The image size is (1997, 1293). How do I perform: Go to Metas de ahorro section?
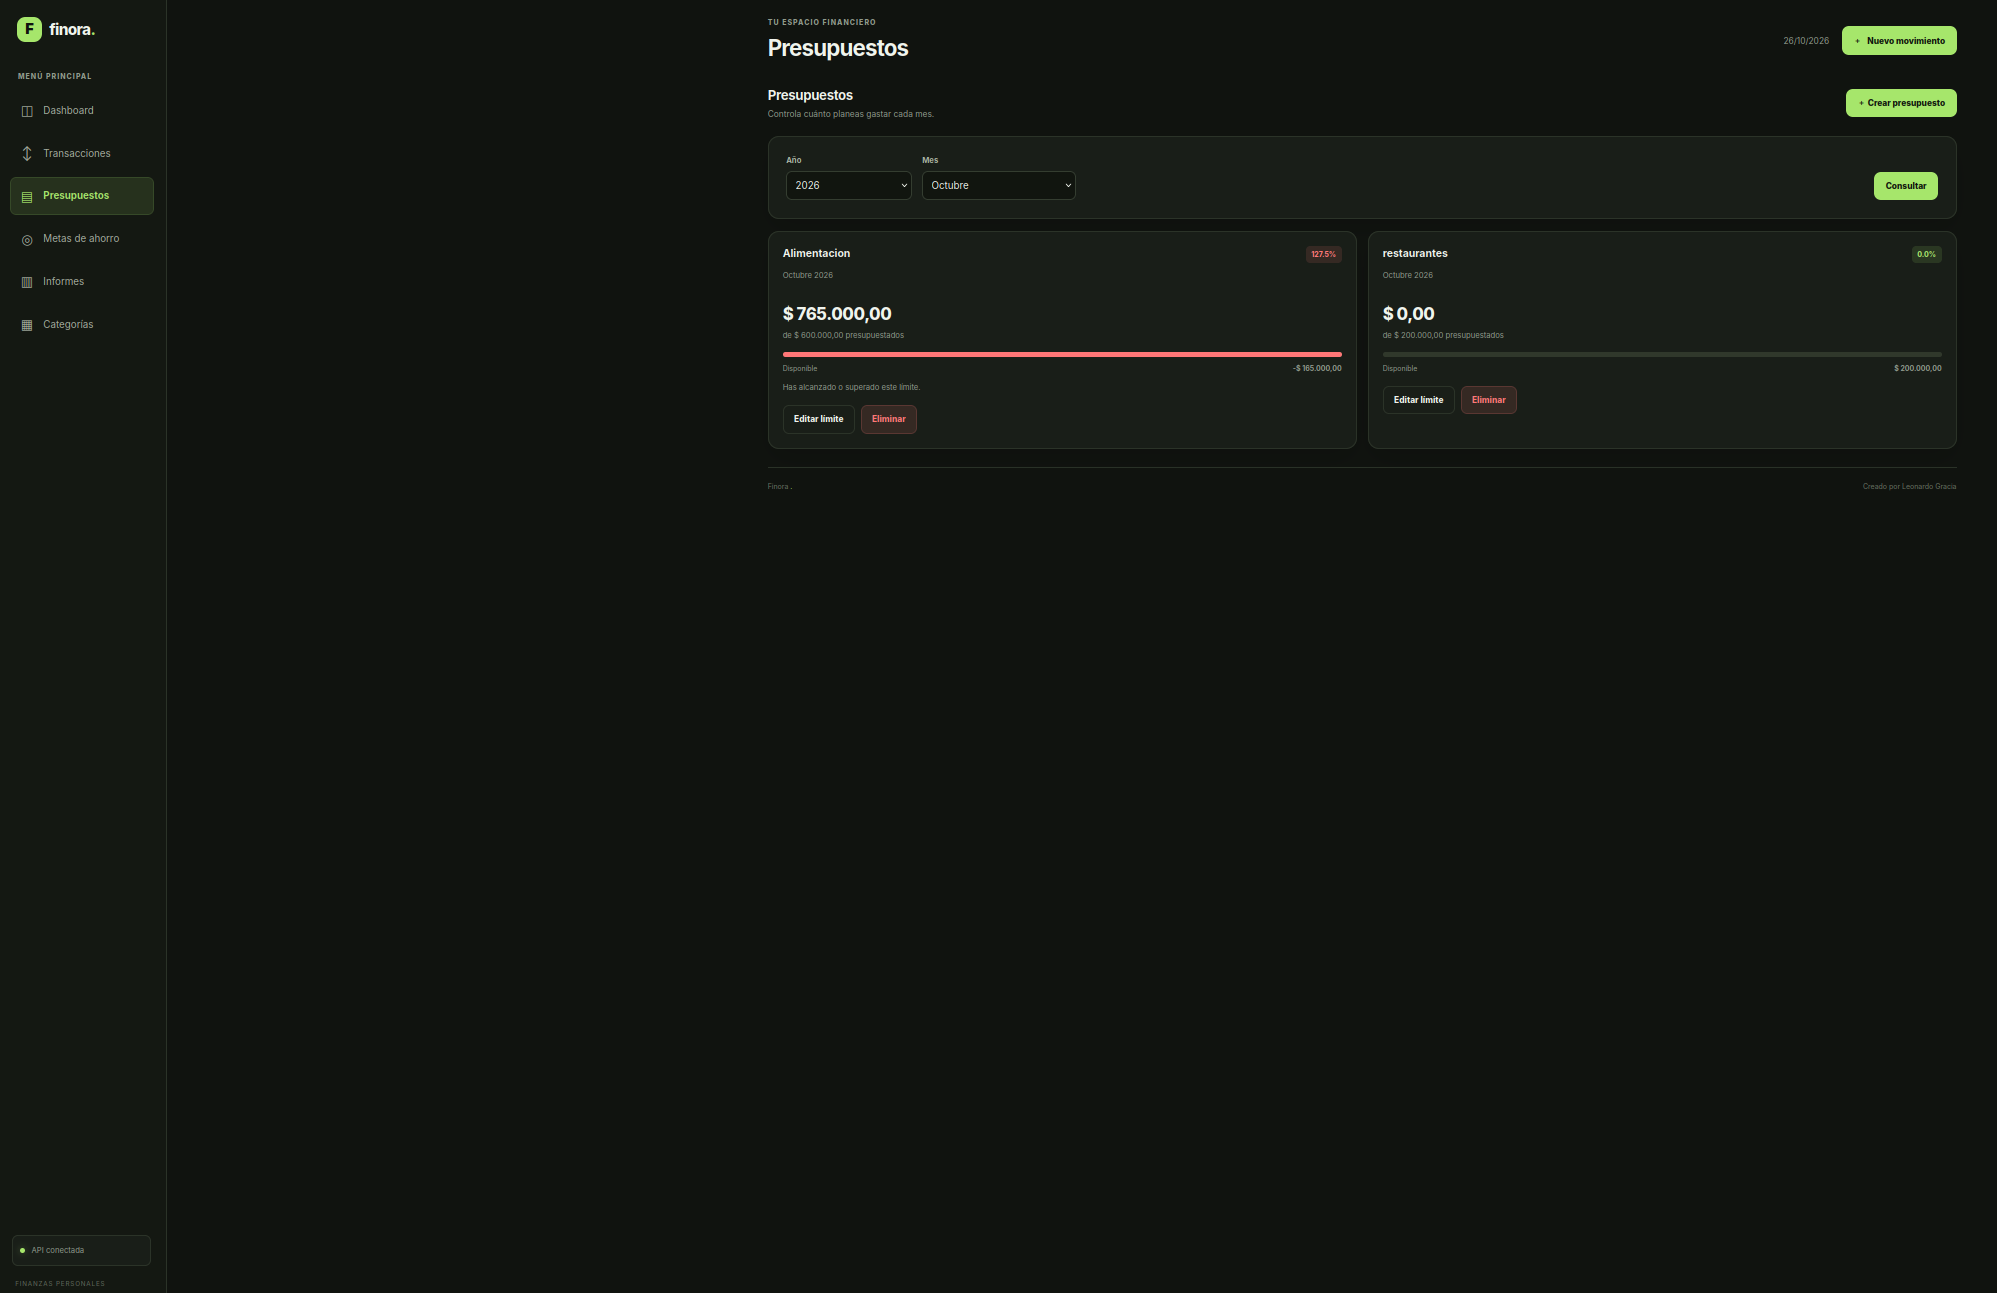point(82,239)
